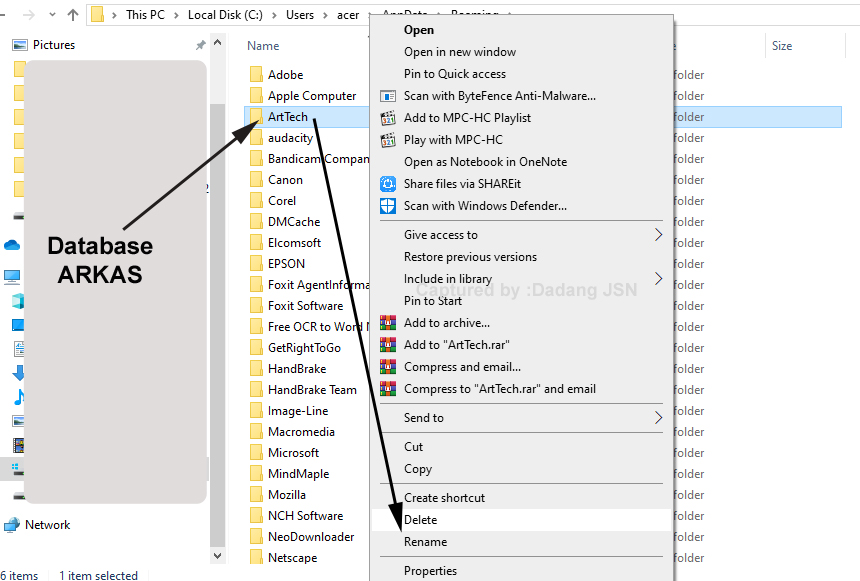Click the WinRAR icon beside Add to archive
860x581 pixels.
click(x=388, y=323)
